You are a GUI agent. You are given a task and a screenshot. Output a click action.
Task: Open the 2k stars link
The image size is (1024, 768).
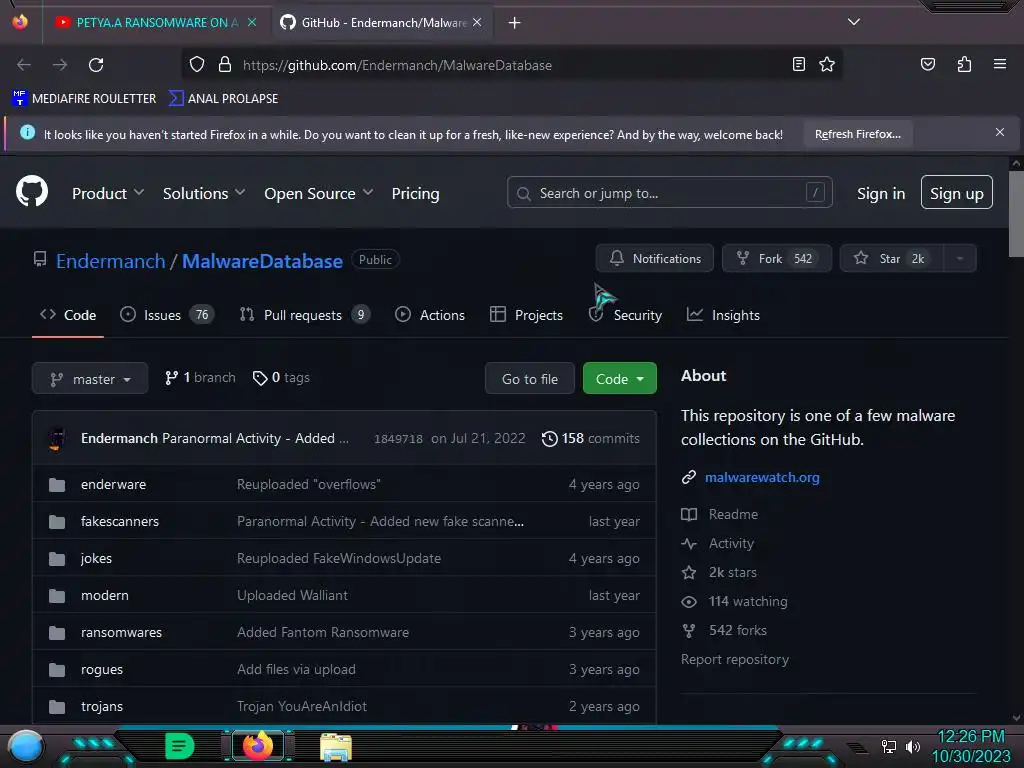point(719,573)
